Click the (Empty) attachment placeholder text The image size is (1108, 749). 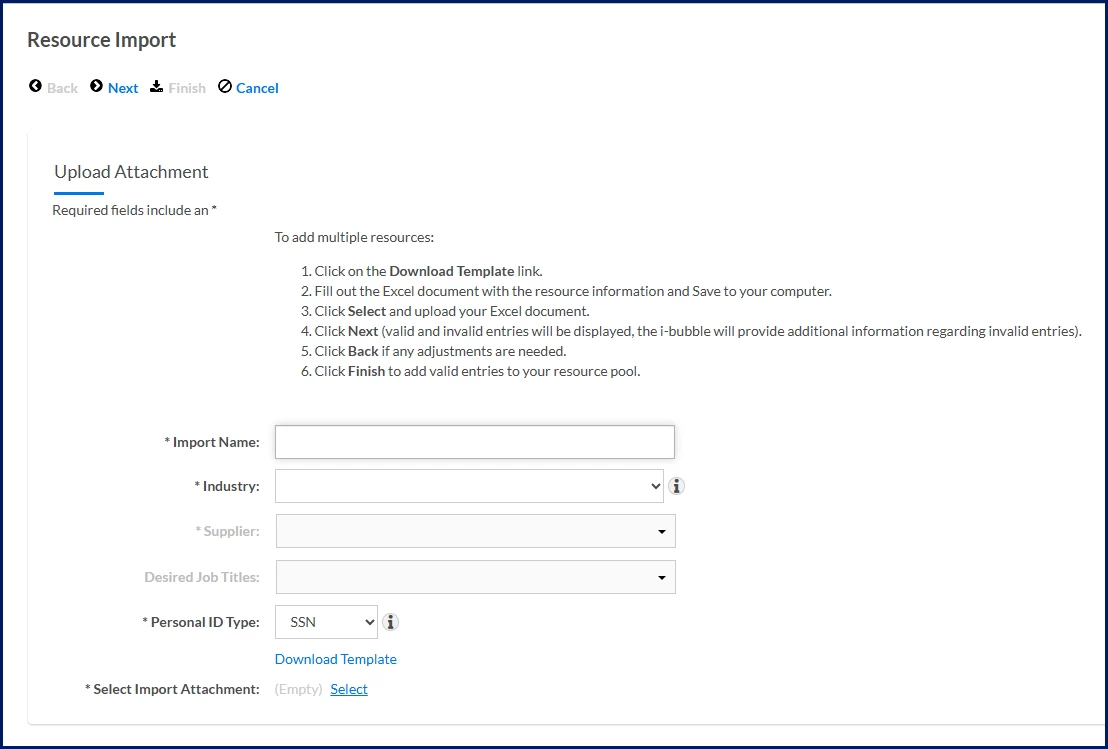298,689
